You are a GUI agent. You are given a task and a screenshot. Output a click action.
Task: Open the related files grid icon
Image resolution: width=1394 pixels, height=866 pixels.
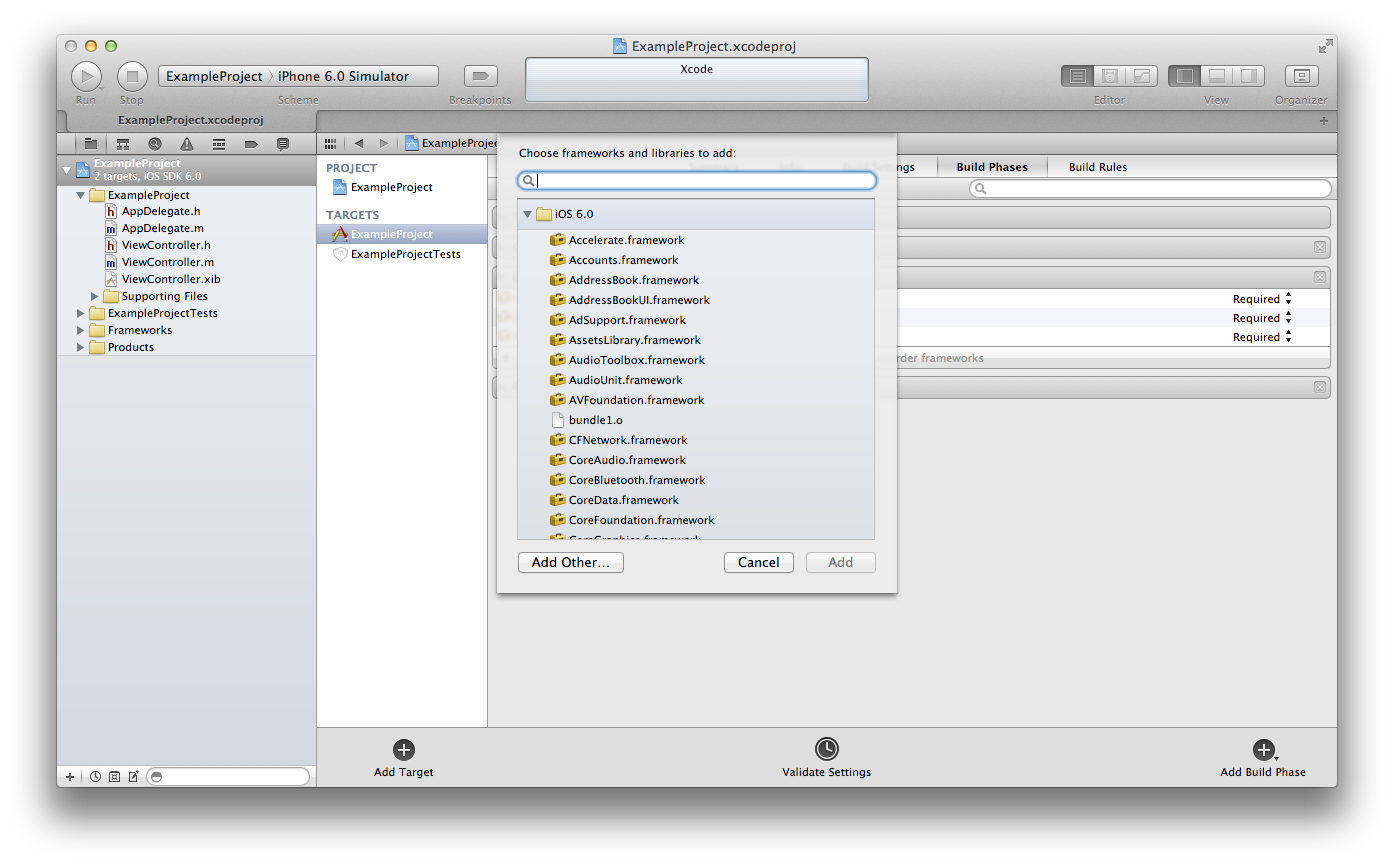coord(331,143)
